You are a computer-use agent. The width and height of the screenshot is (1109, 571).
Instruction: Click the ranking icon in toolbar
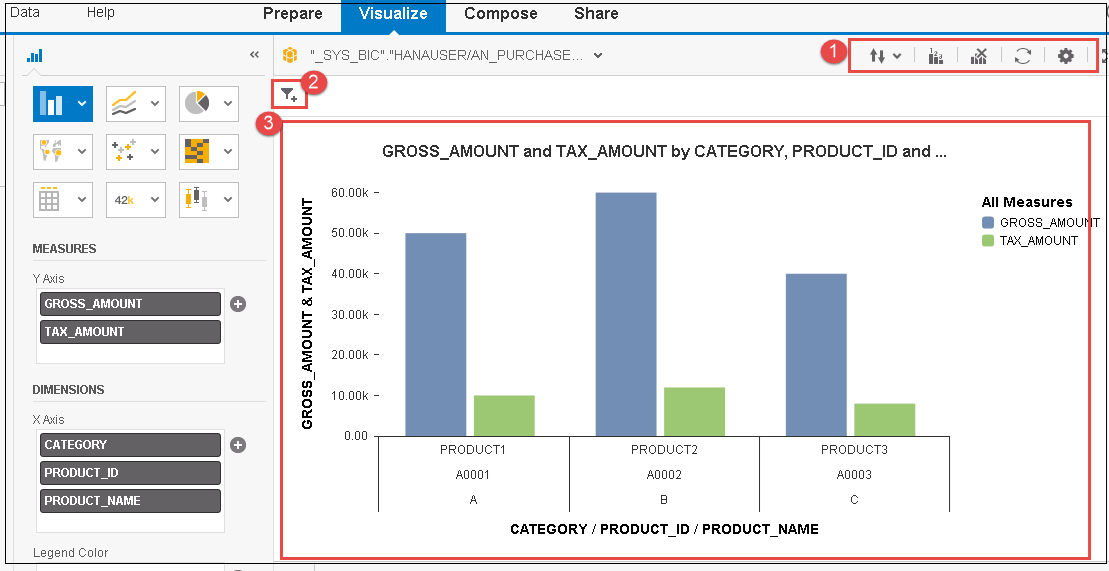tap(936, 56)
